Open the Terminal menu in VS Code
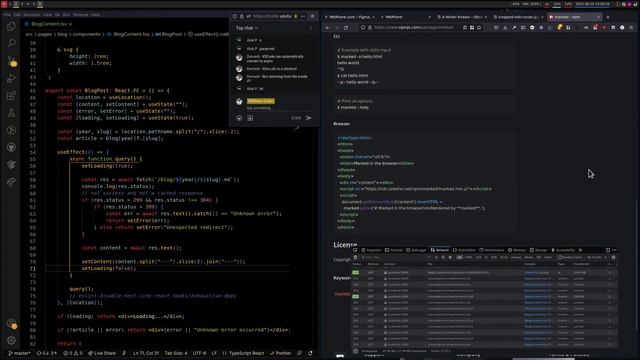The image size is (640, 360). click(80, 14)
